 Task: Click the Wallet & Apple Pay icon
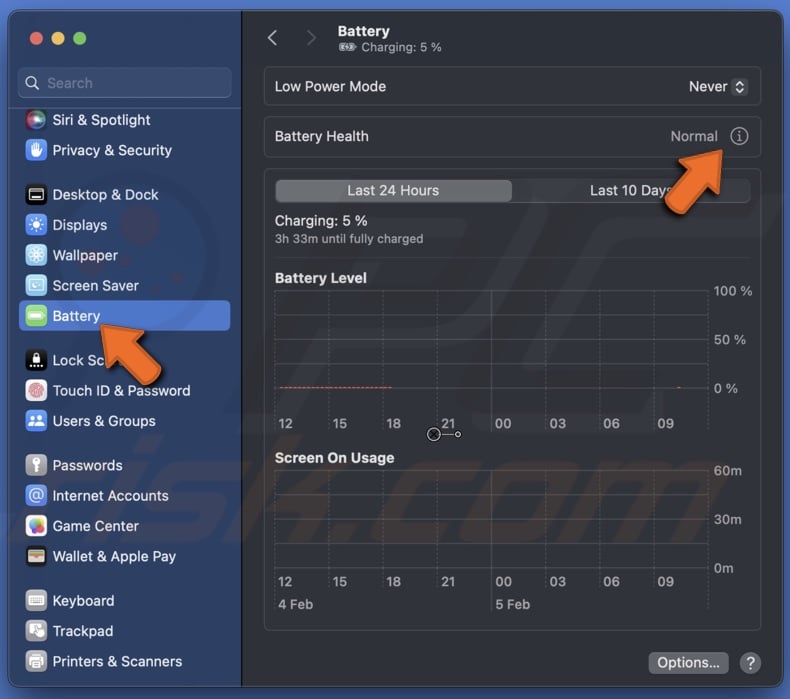point(36,556)
